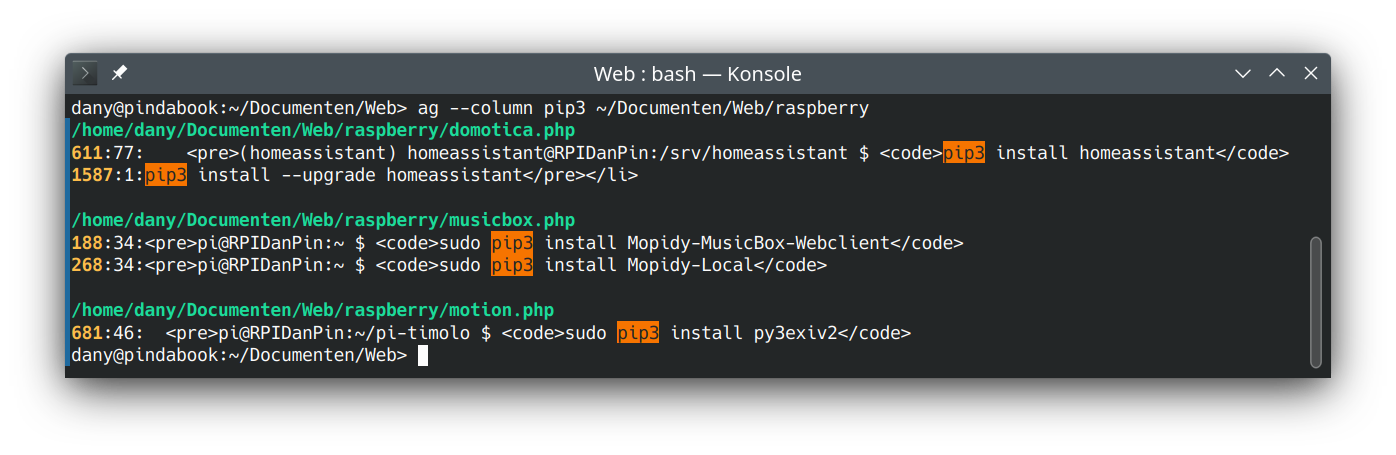Image resolution: width=1396 pixels, height=455 pixels.
Task: Maximize the Konsole window
Action: 1276,74
